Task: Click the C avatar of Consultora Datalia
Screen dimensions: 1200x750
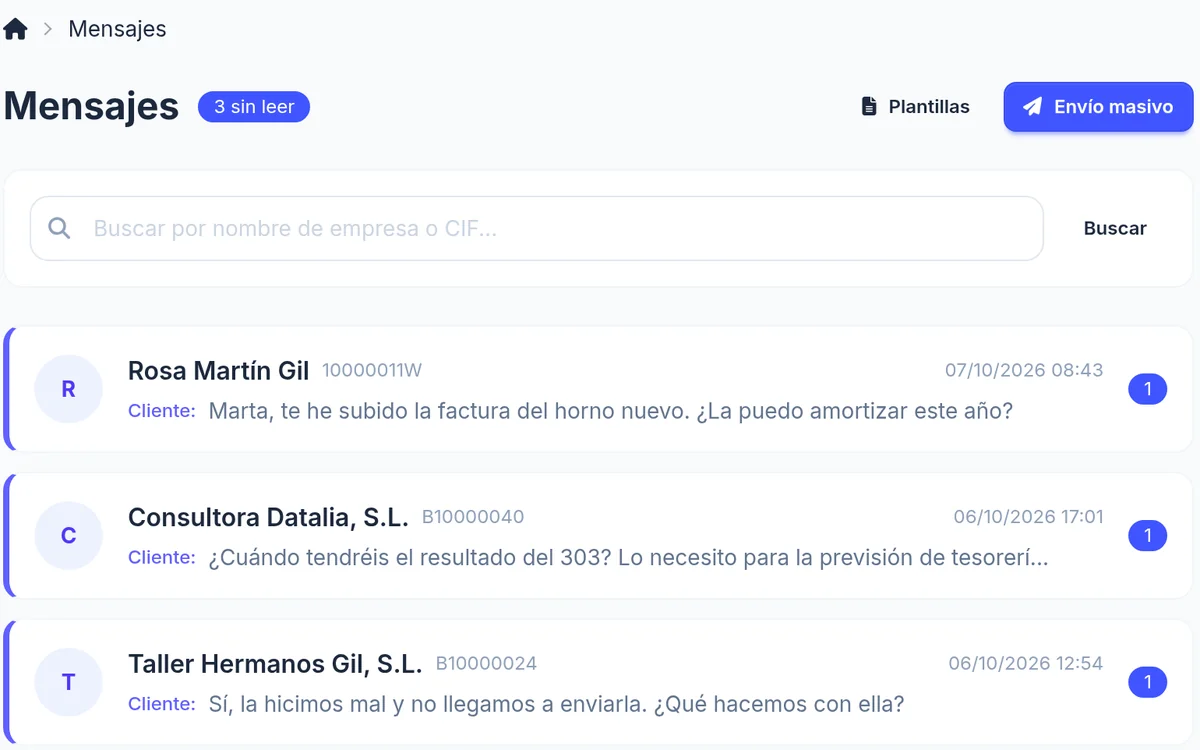Action: [x=68, y=536]
